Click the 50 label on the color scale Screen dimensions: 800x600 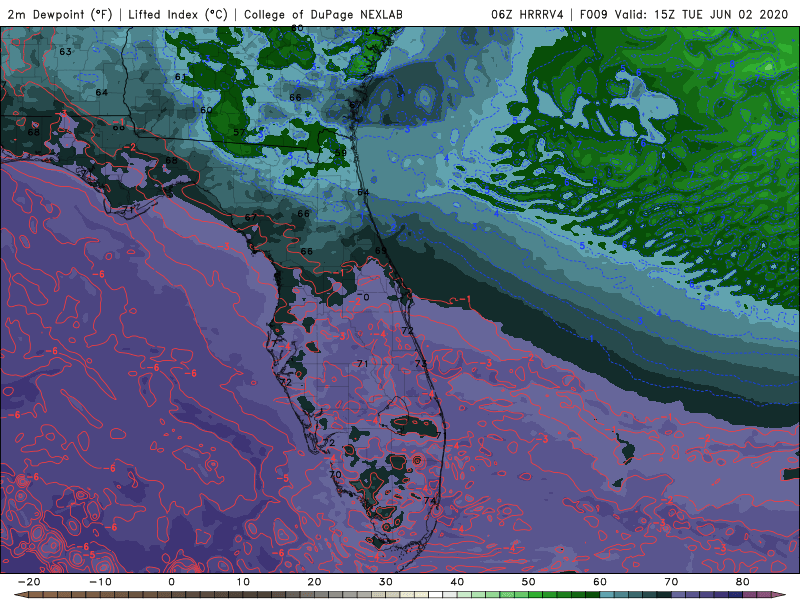[x=529, y=582]
